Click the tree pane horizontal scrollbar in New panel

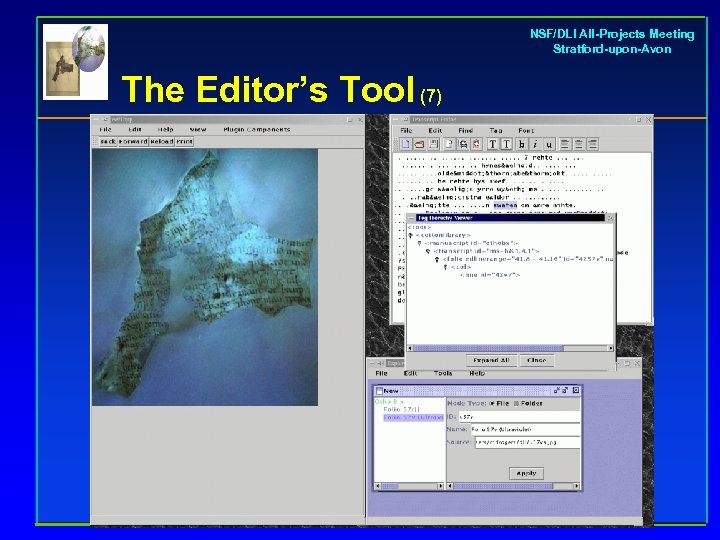[410, 486]
